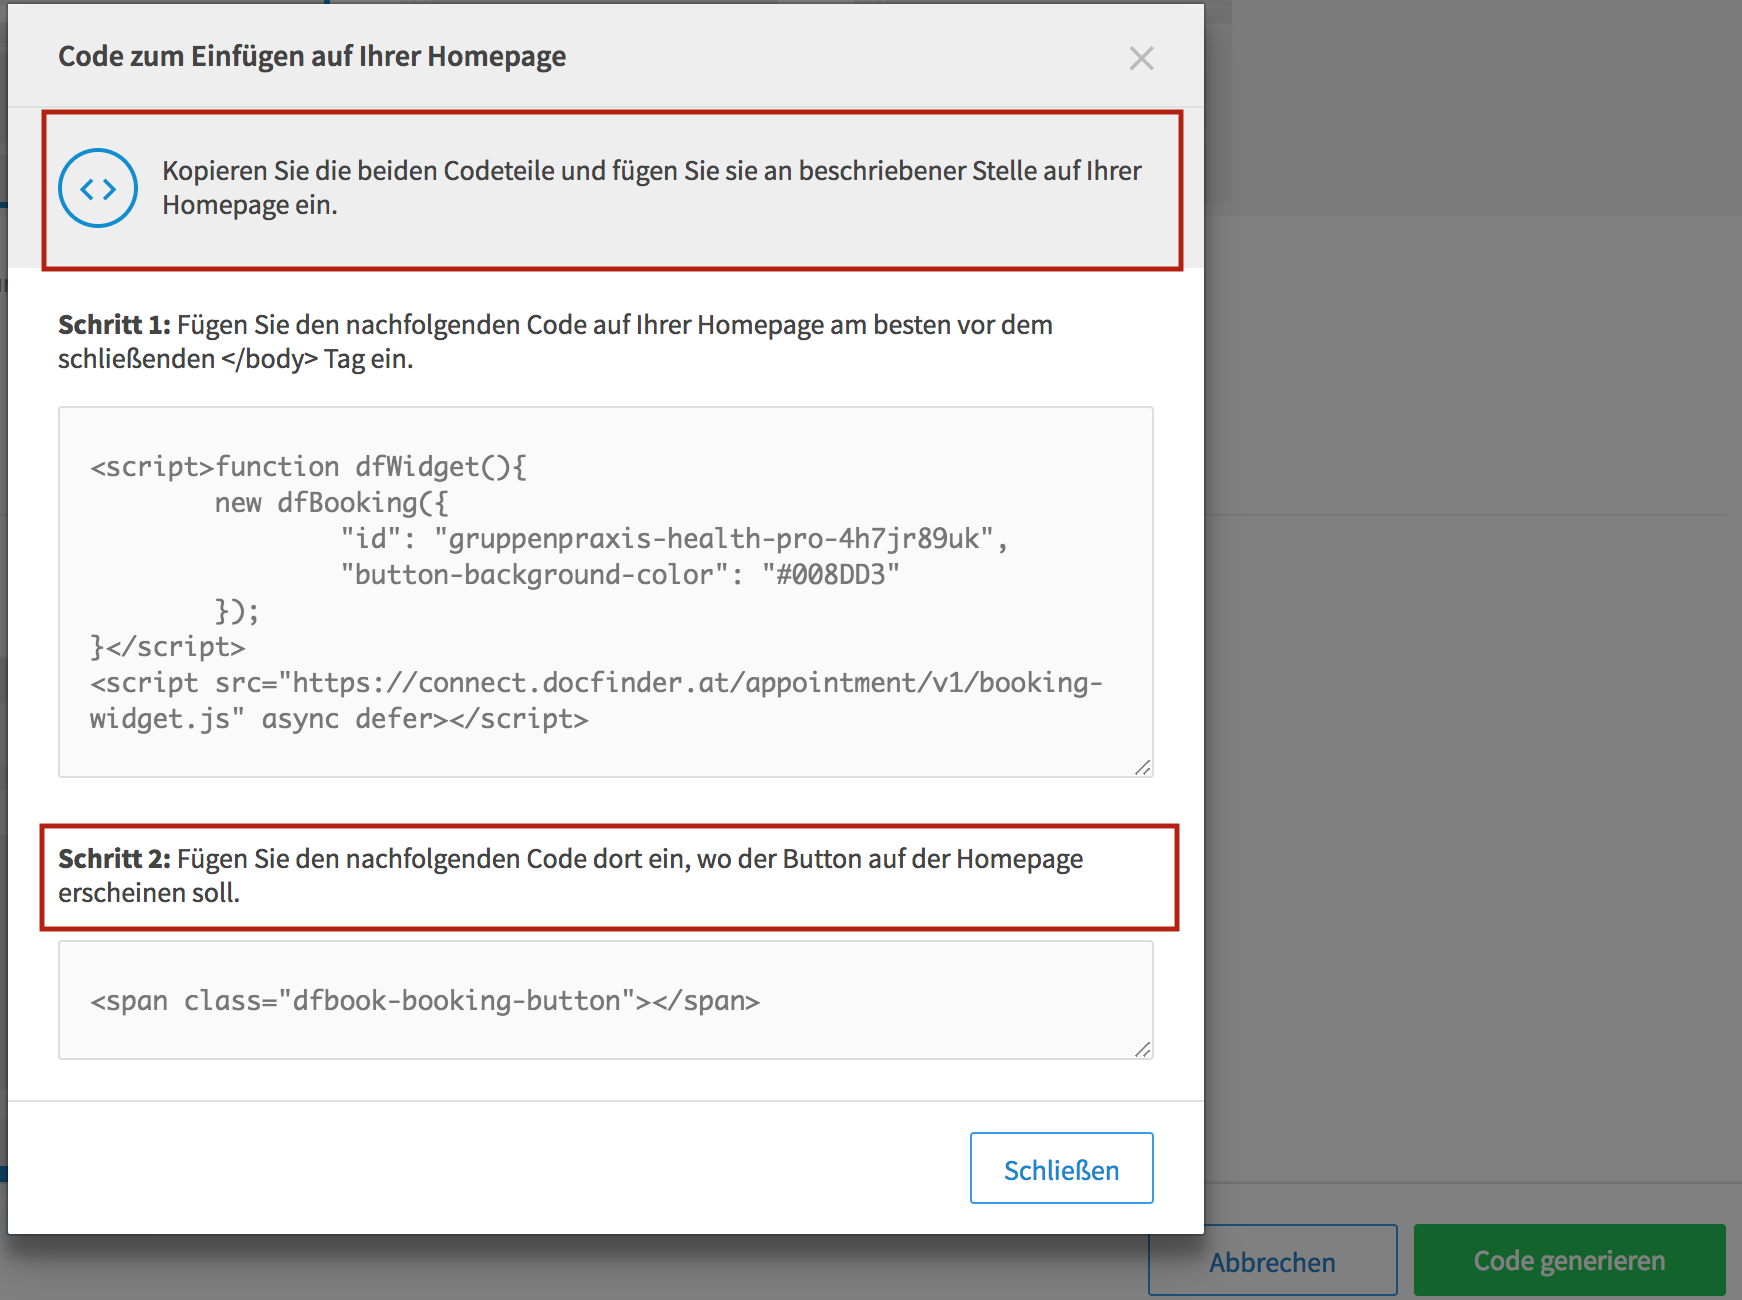Click the connect.docfinder.at script URL line

(596, 683)
